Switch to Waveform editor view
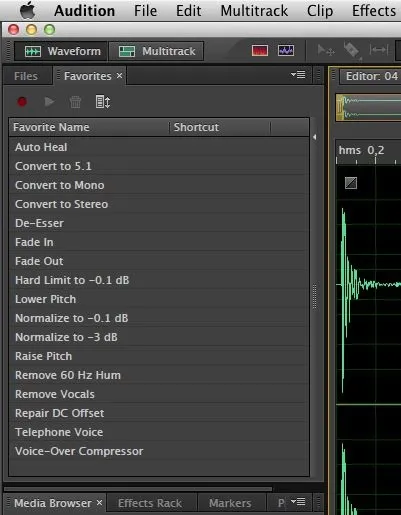Screen dimensions: 401x515 (x=61, y=51)
